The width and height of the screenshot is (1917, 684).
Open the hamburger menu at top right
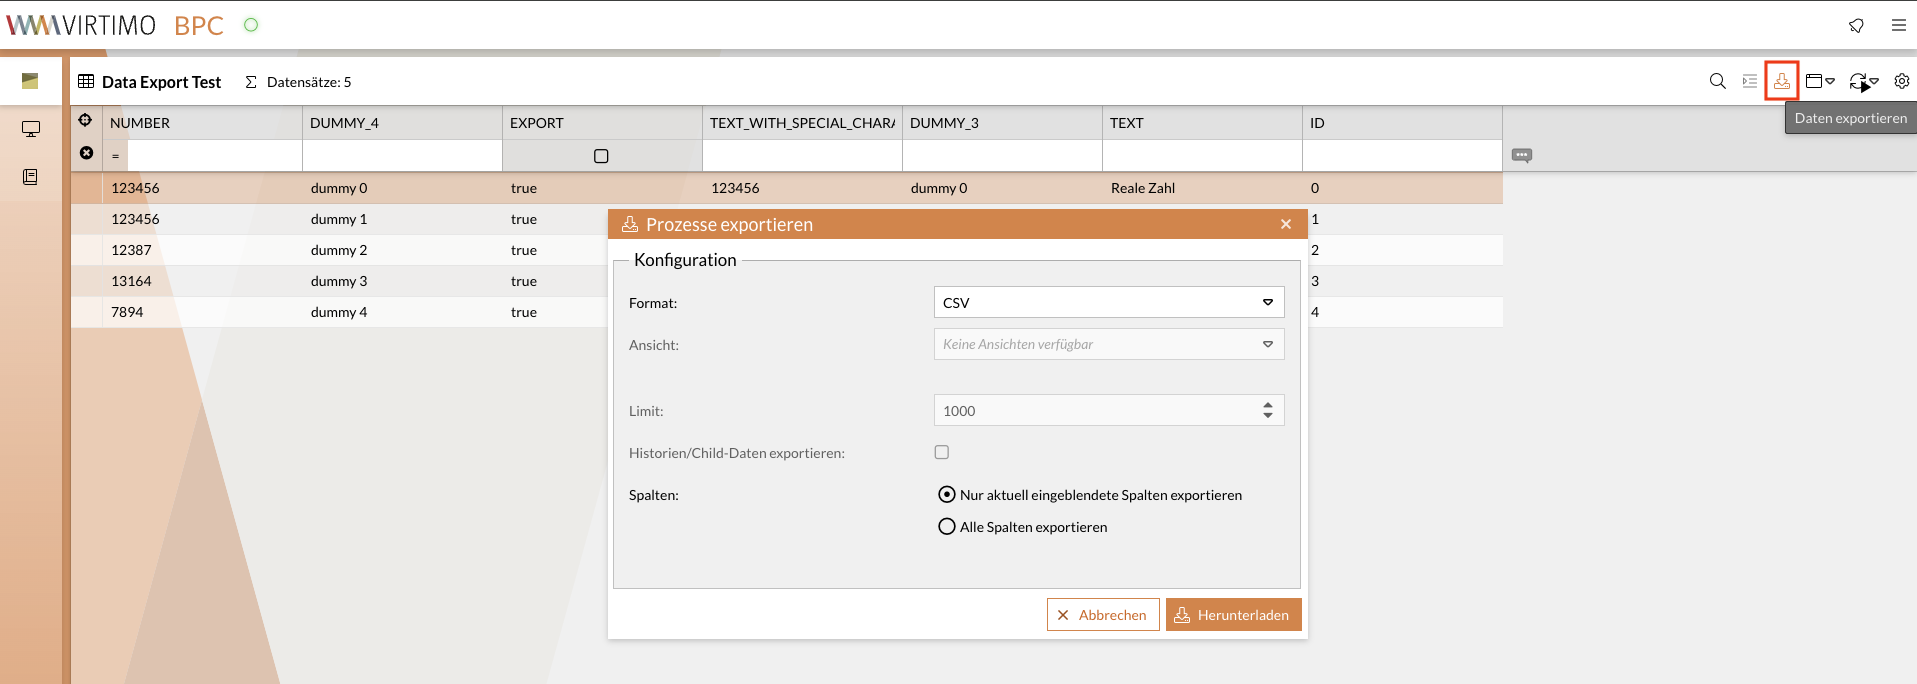pyautogui.click(x=1898, y=25)
